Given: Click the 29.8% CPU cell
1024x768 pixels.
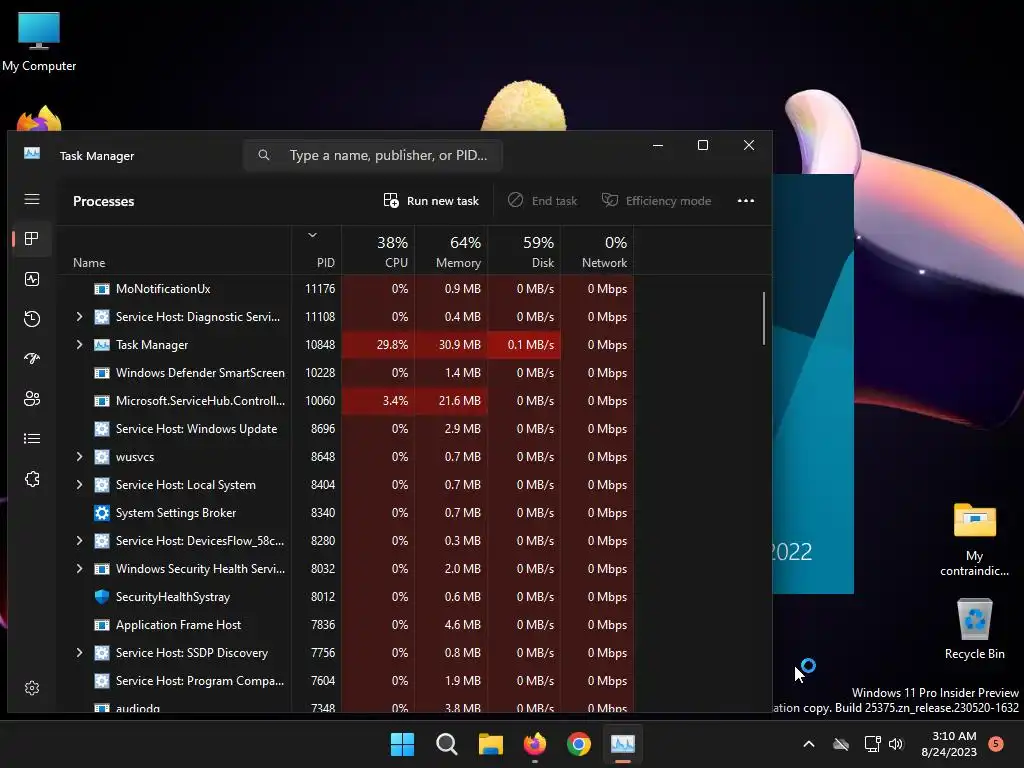Looking at the screenshot, I should pyautogui.click(x=378, y=345).
